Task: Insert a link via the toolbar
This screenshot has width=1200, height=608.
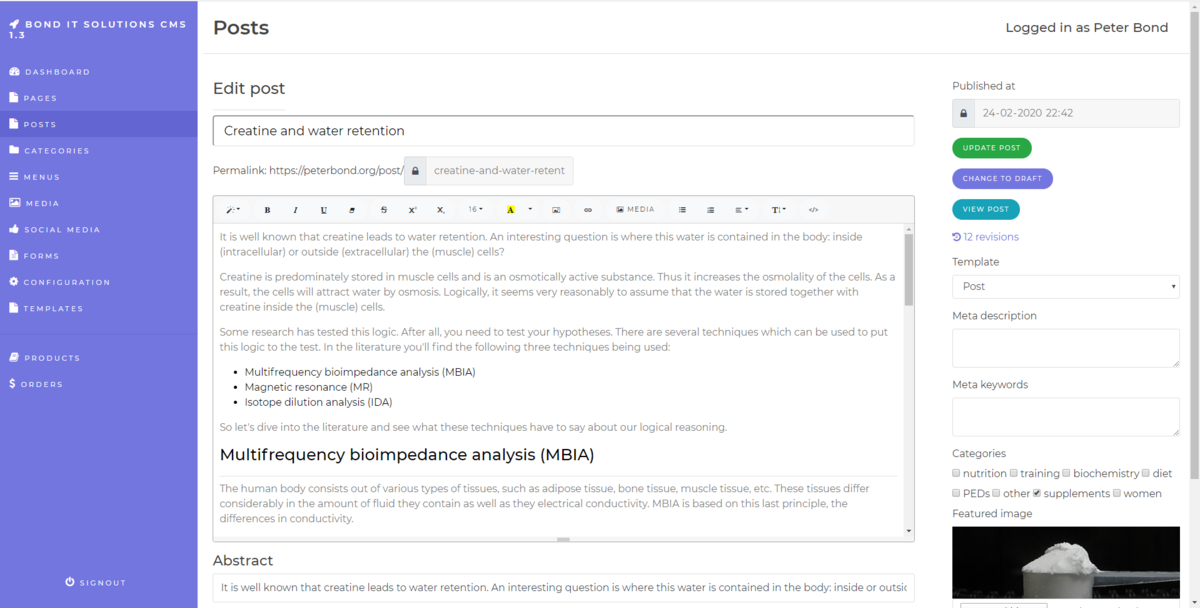Action: point(588,210)
